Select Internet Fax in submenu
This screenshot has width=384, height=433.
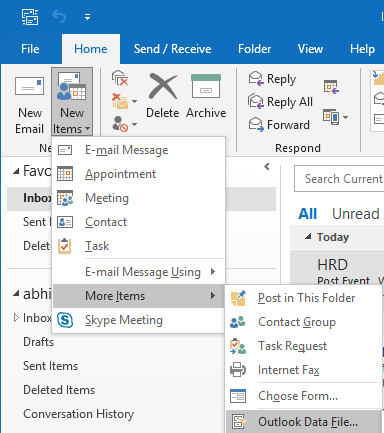tap(304, 370)
